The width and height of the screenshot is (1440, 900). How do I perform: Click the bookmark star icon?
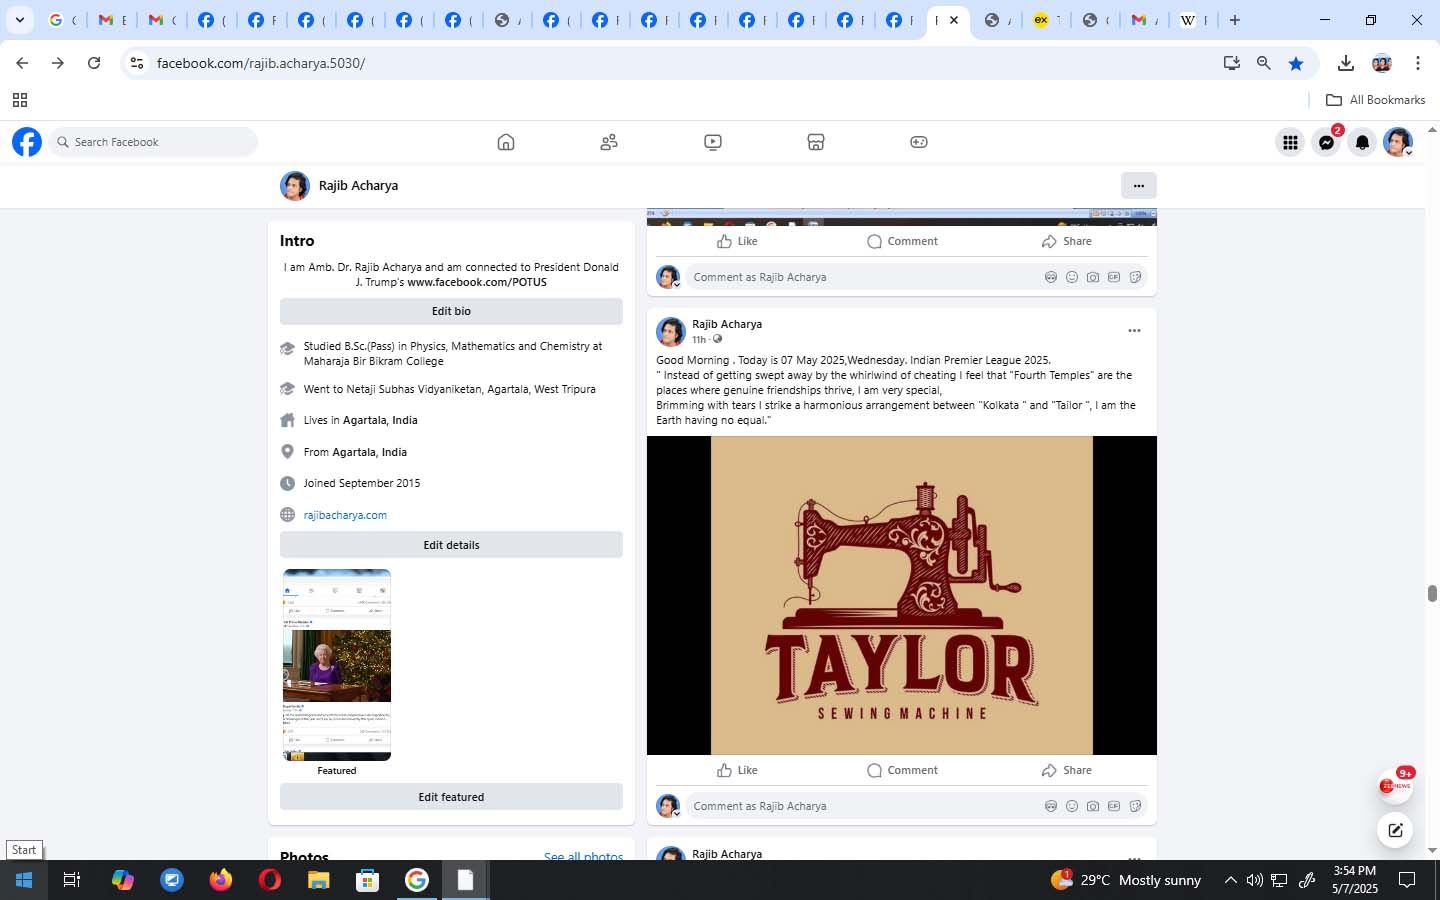click(1296, 63)
